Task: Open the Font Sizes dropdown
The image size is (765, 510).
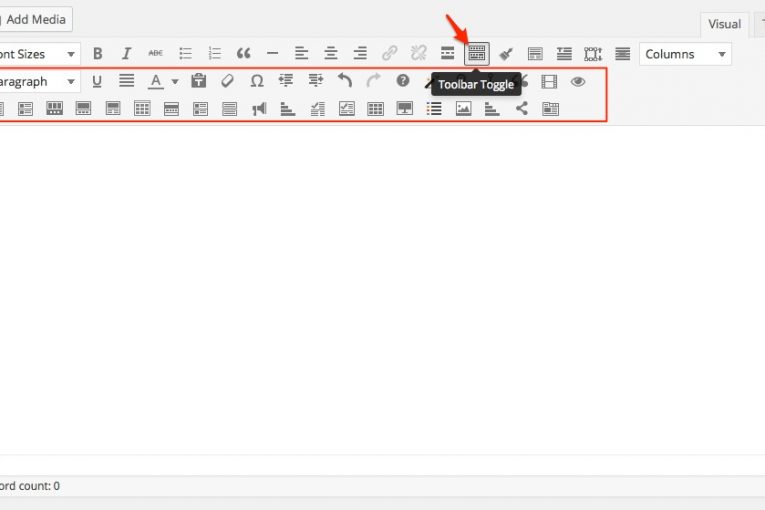Action: tap(39, 54)
